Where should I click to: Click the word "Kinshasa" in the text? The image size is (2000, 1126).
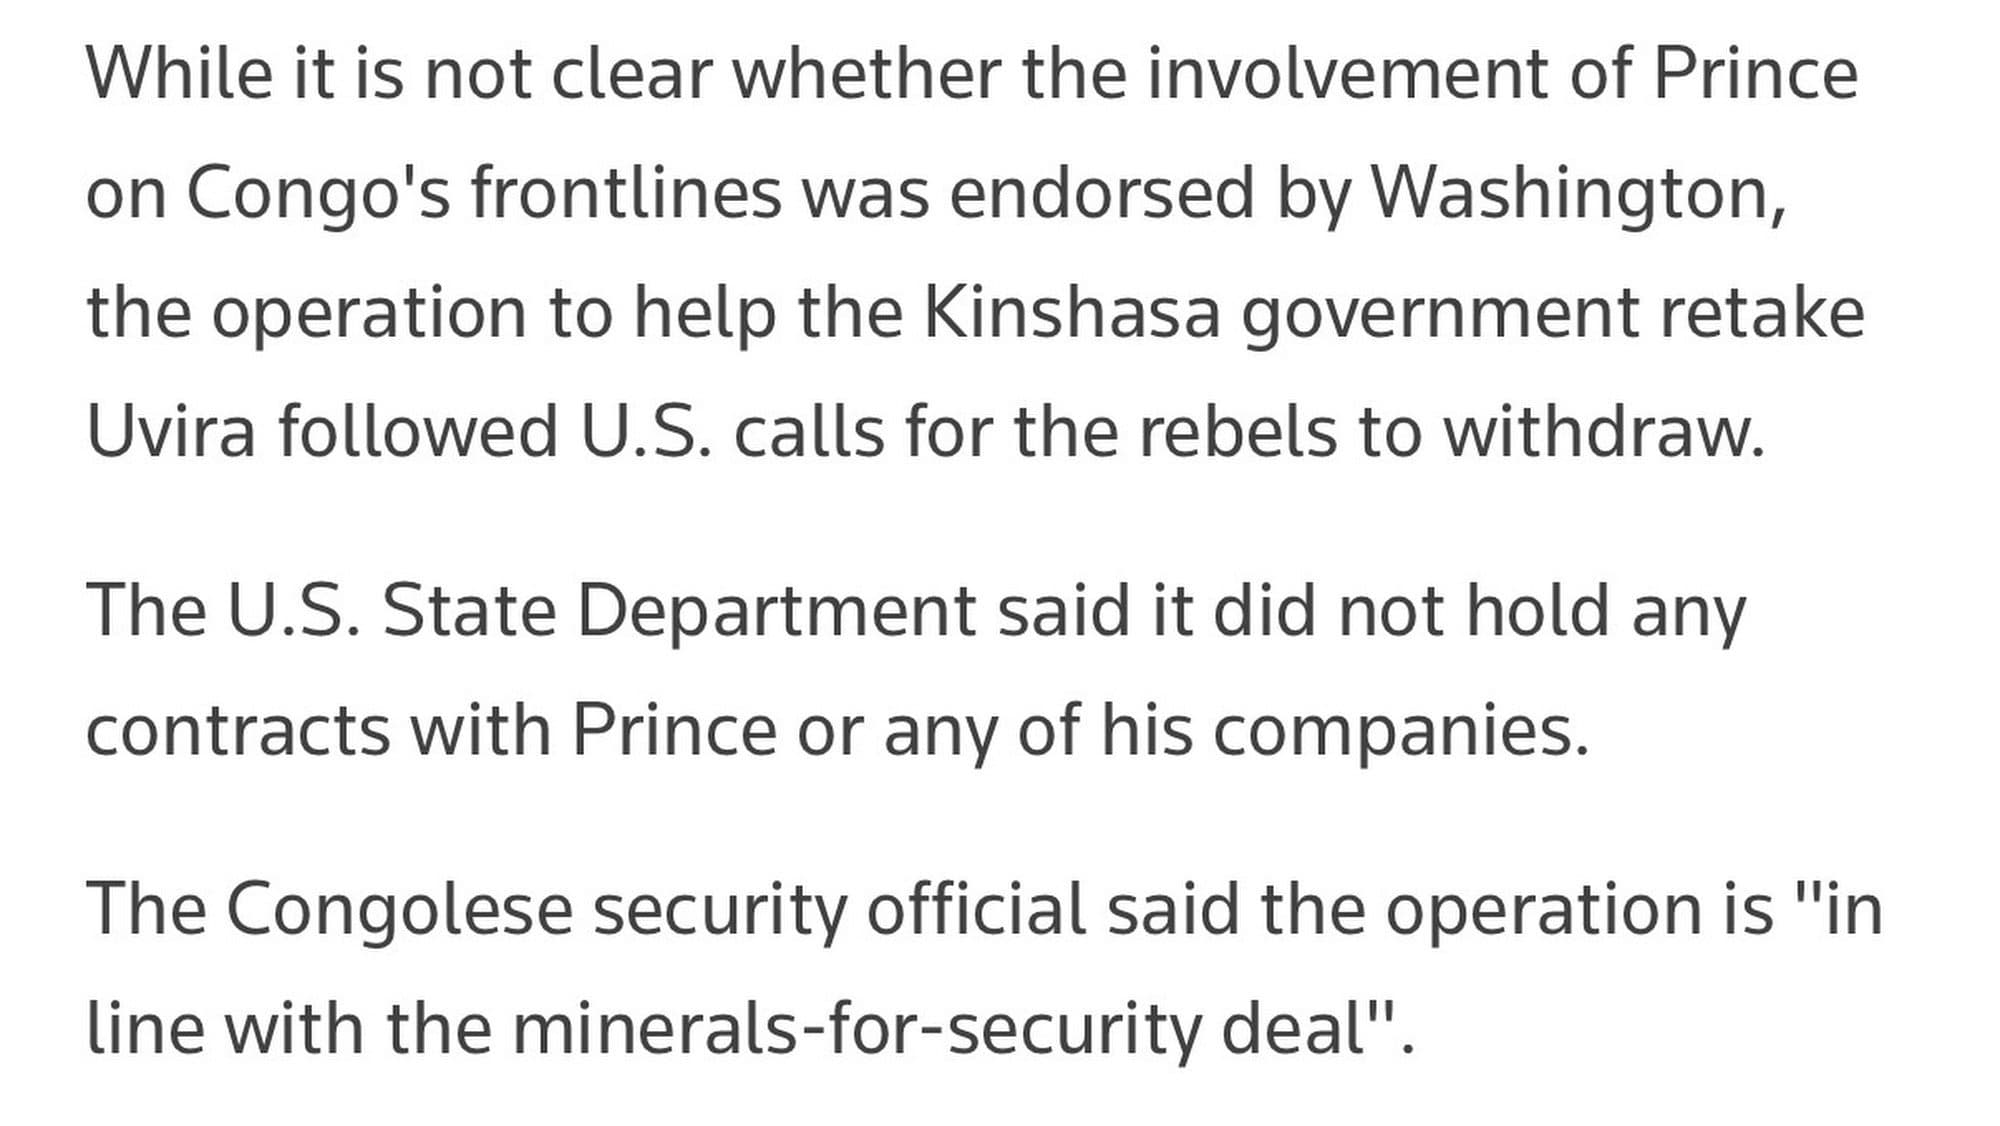point(1070,313)
